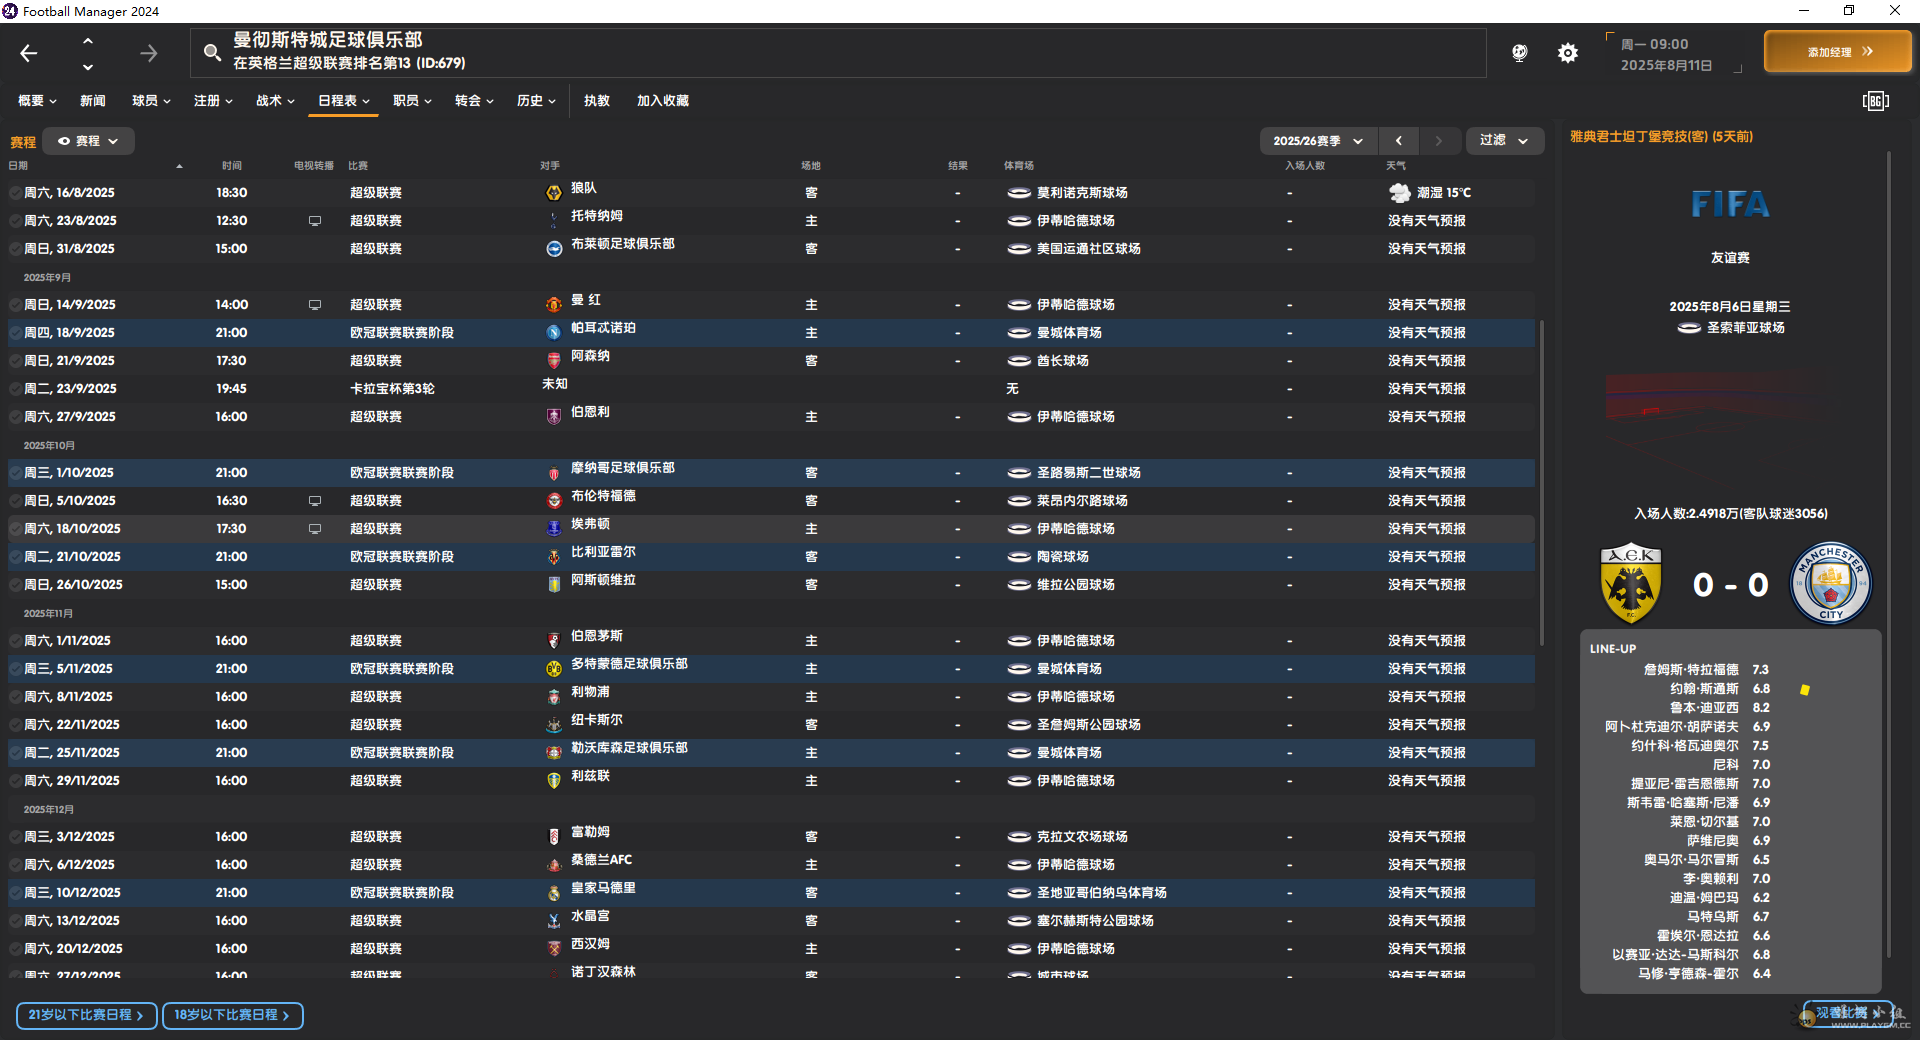The width and height of the screenshot is (1920, 1040).
Task: Open the 新闻 tab
Action: (93, 101)
